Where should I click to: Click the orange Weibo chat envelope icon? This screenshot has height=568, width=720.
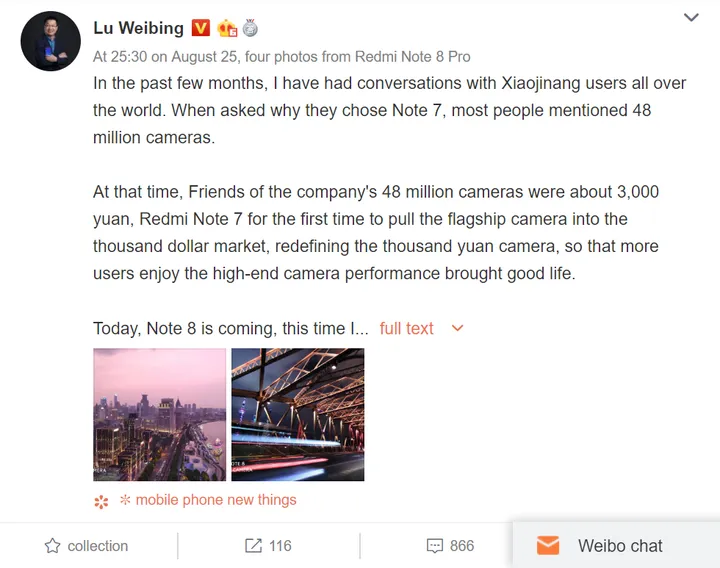tap(548, 546)
